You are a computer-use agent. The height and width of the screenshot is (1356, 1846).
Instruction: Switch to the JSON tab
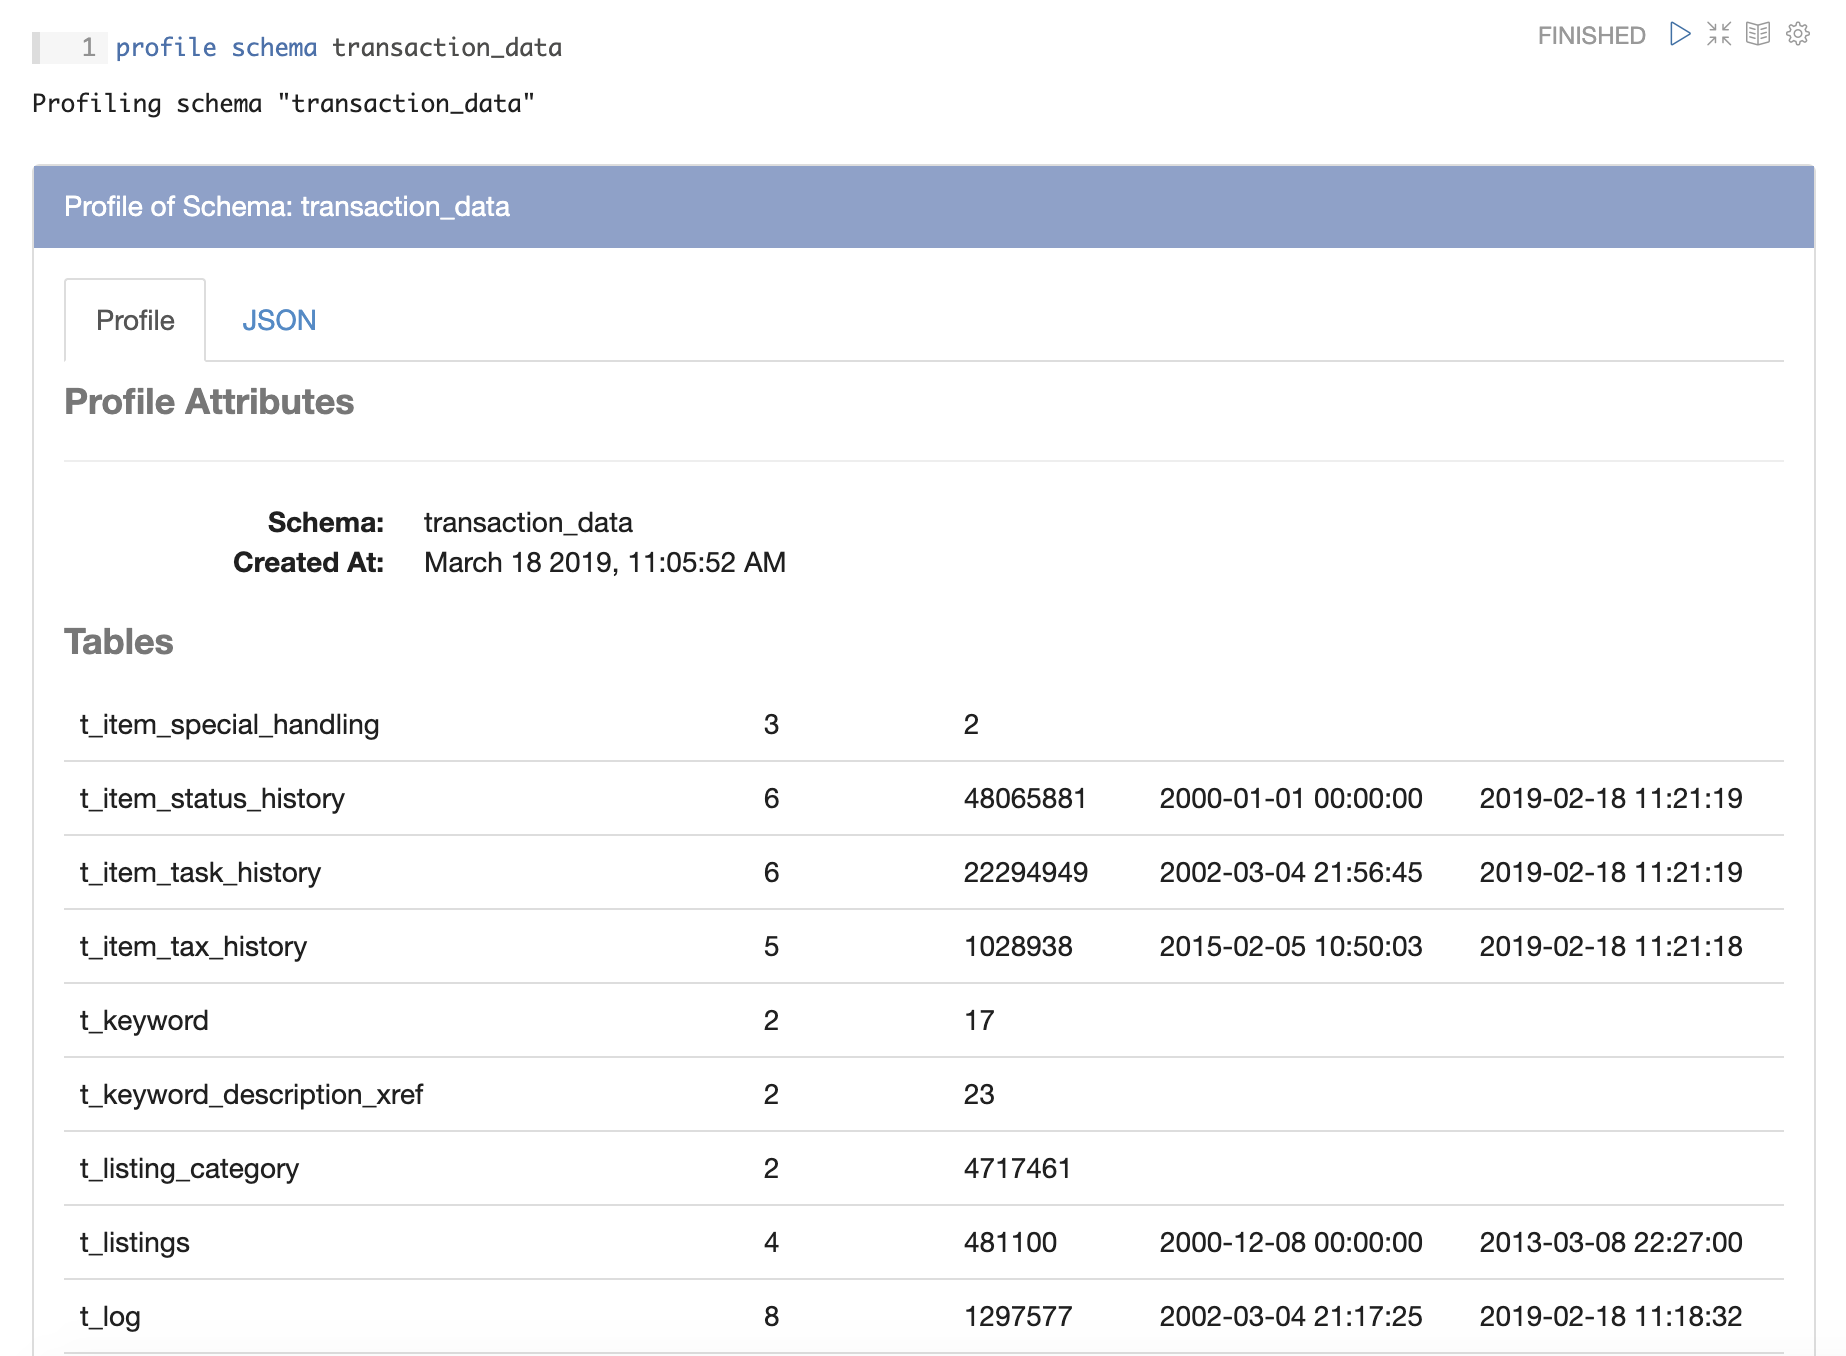pyautogui.click(x=279, y=320)
